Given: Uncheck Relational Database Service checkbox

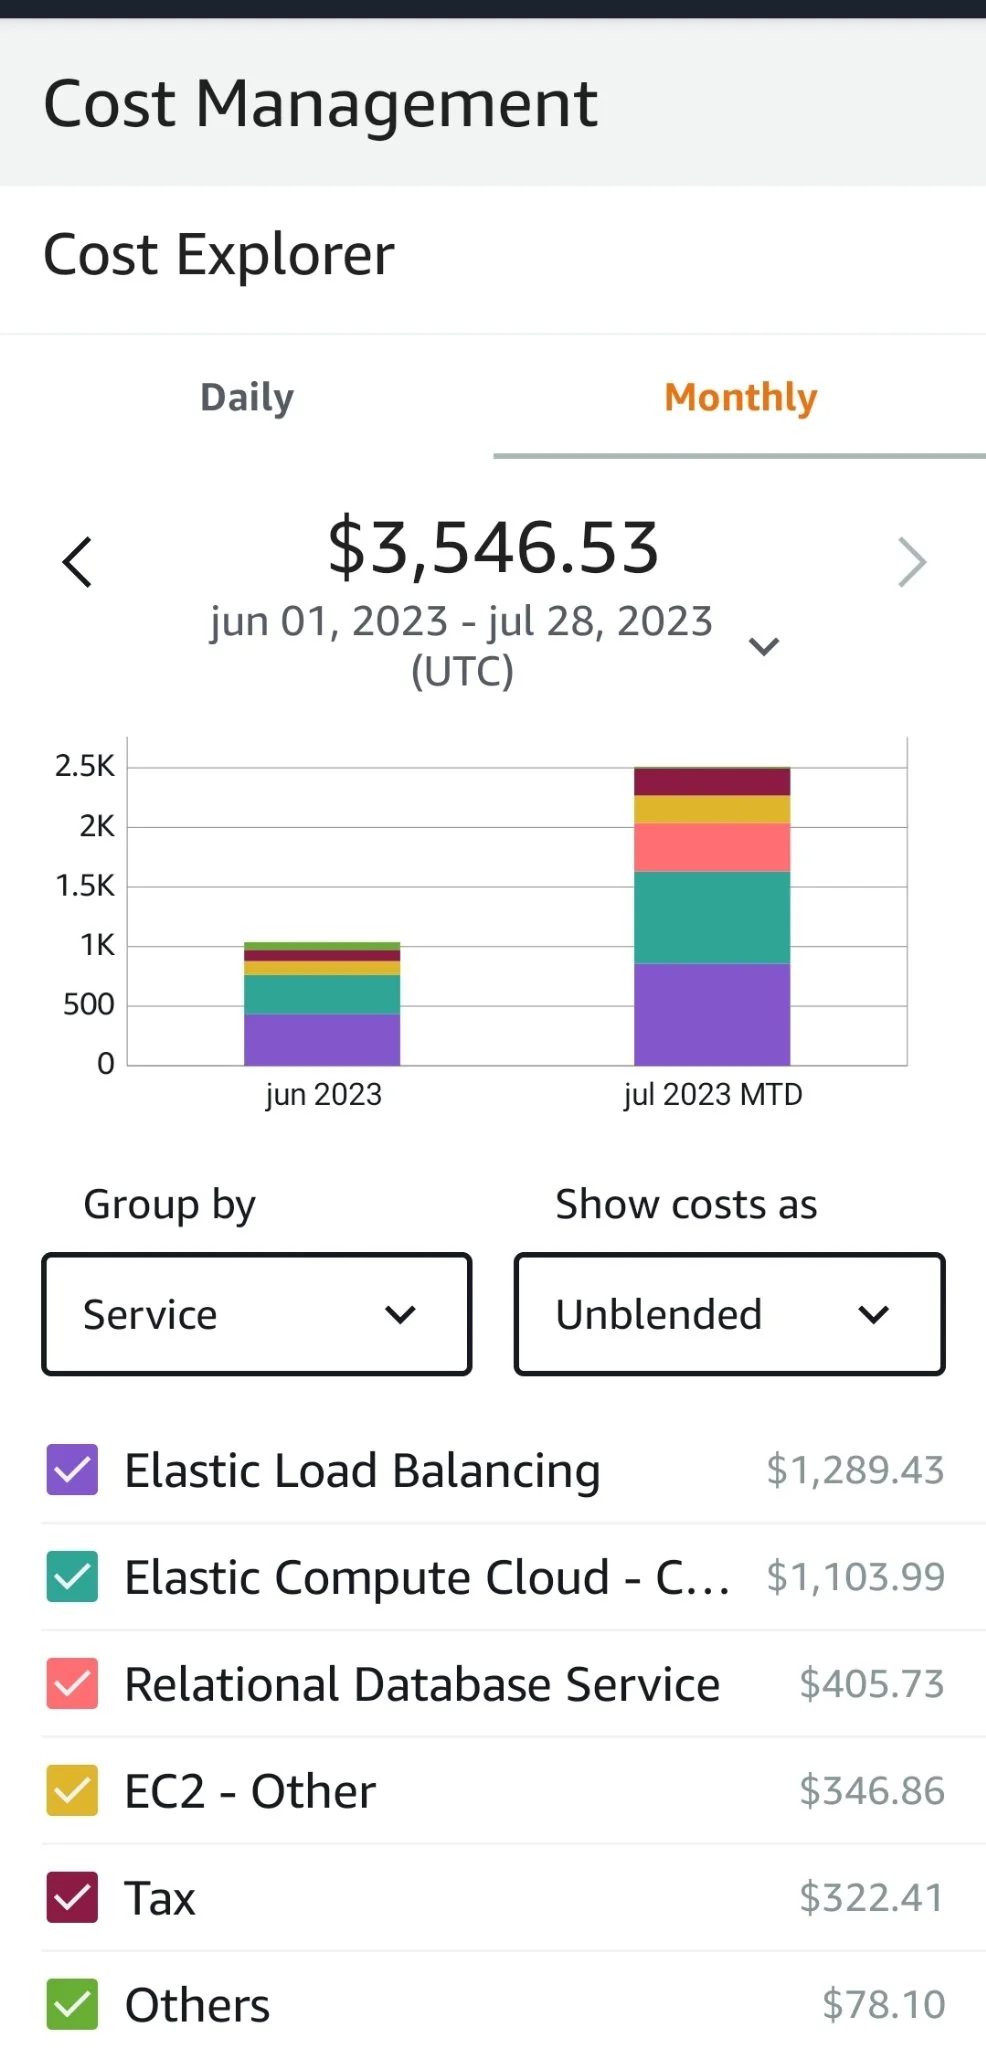Looking at the screenshot, I should pos(72,1684).
